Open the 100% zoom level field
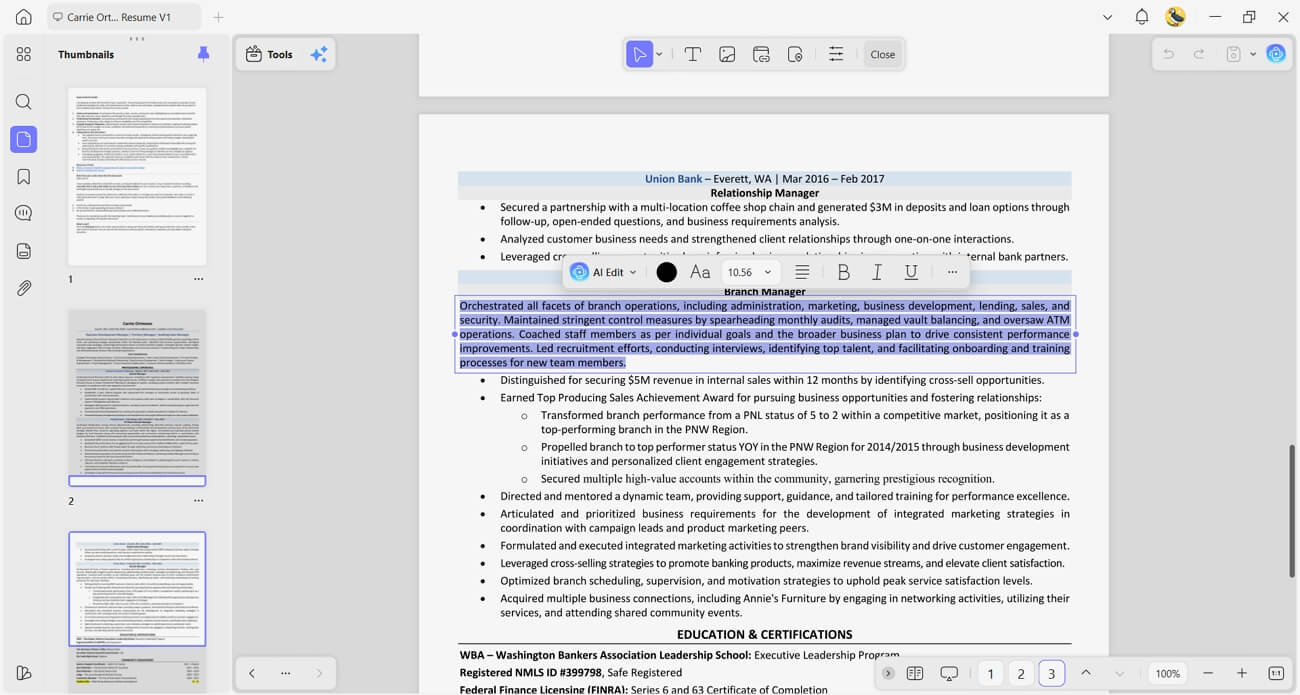The image size is (1300, 695). click(x=1168, y=673)
